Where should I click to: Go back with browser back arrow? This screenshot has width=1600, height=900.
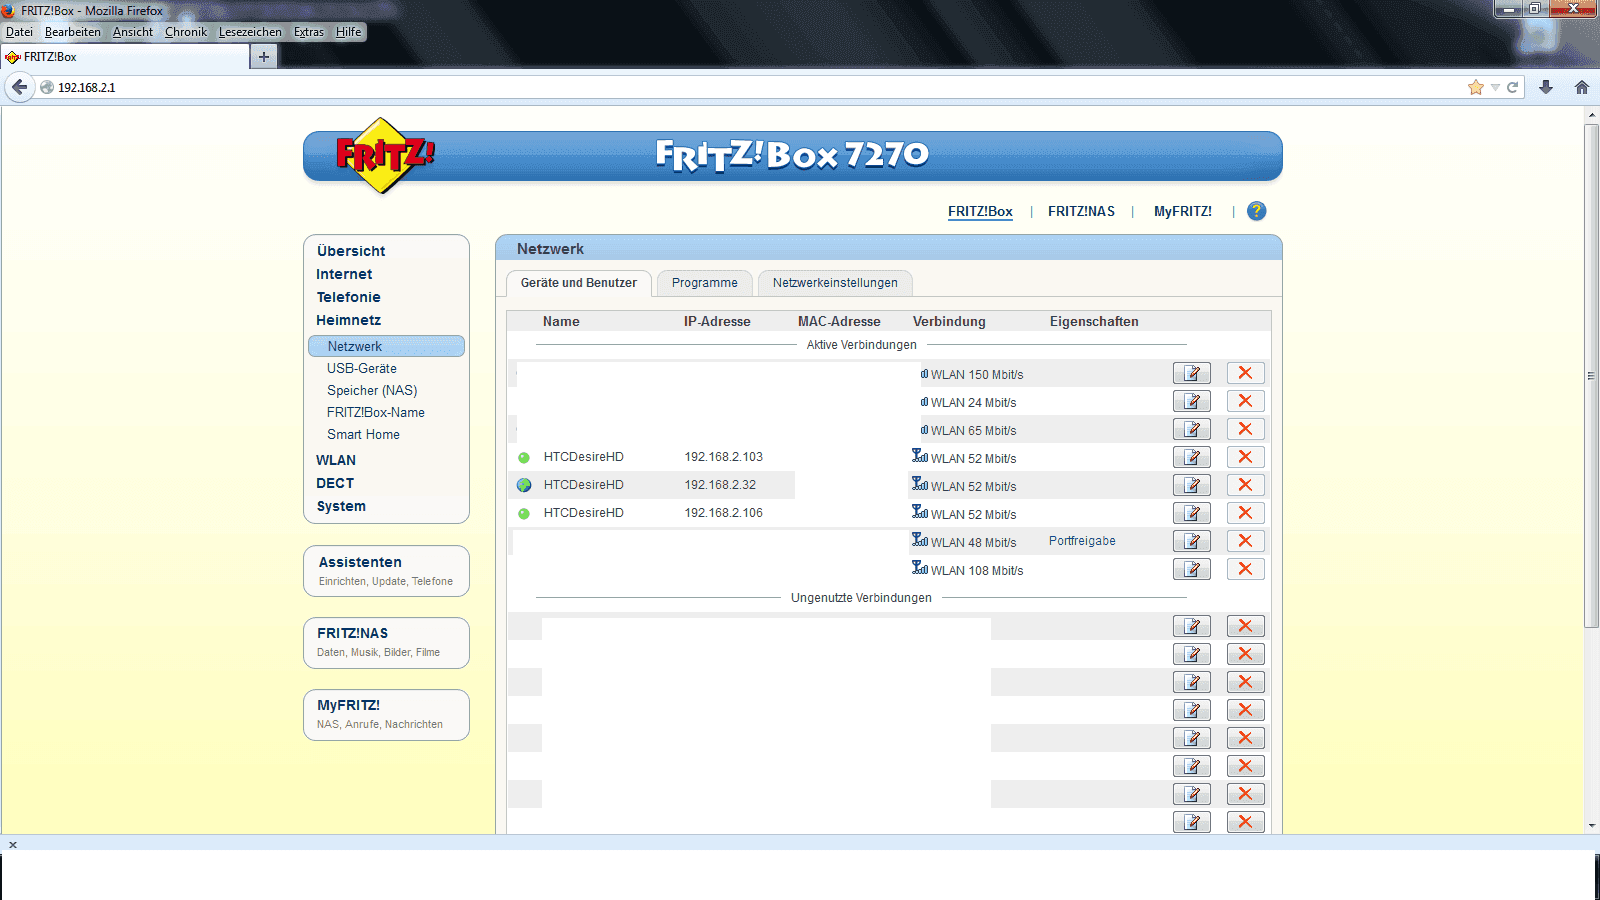[x=20, y=87]
